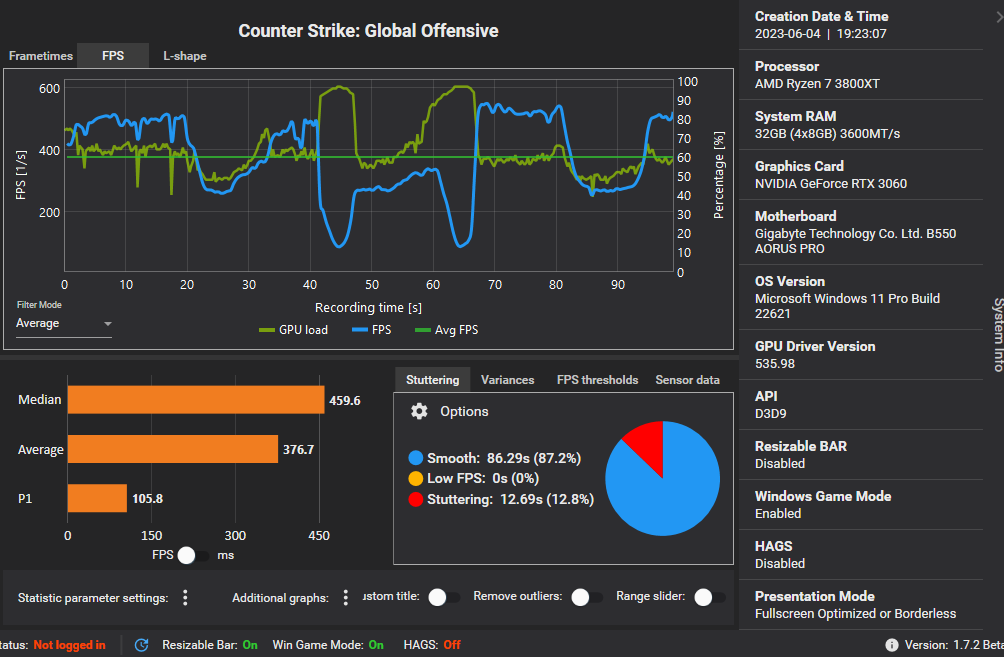Click the GPU load legend entry
The height and width of the screenshot is (657, 1004).
pos(293,330)
